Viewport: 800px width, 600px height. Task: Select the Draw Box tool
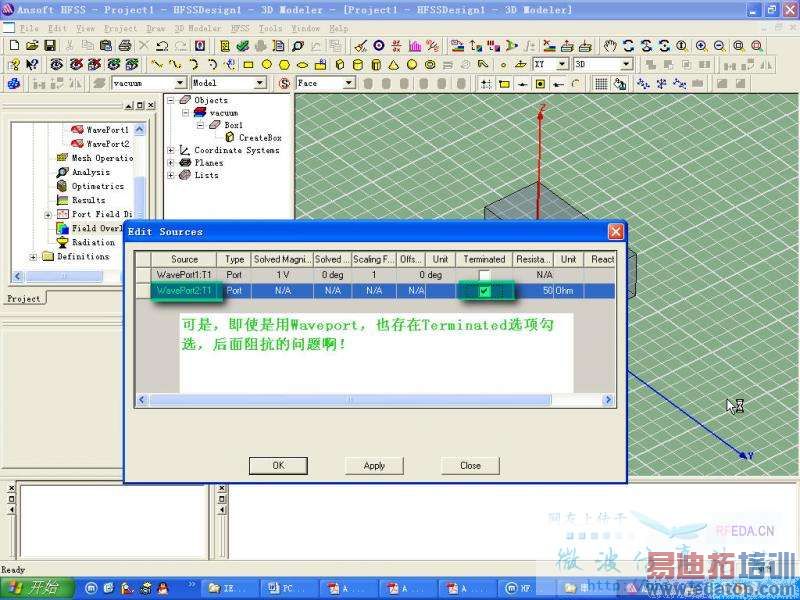click(x=340, y=65)
